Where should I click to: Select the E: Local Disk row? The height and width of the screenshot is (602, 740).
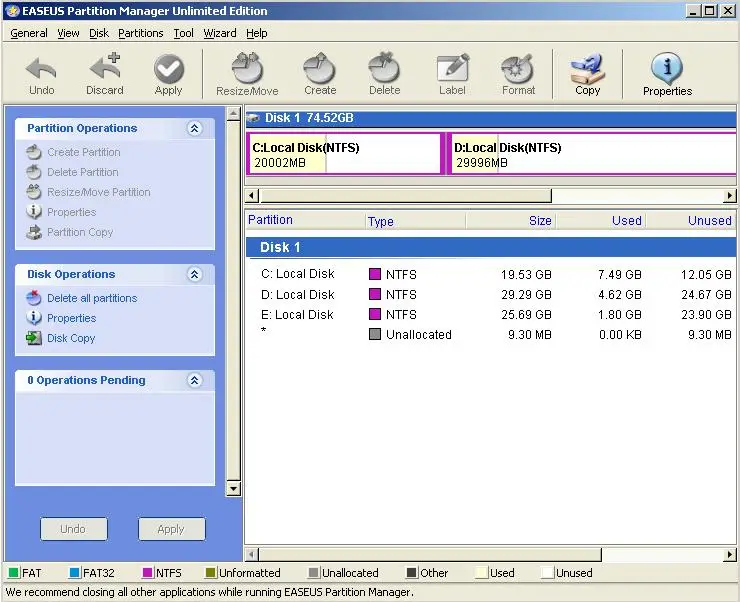297,315
